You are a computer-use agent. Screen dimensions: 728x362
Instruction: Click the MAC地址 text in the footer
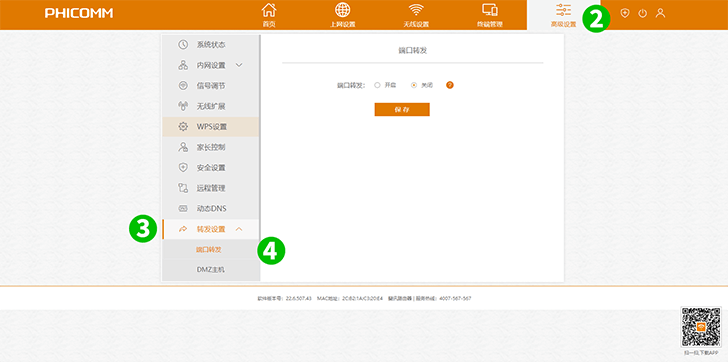coord(350,298)
